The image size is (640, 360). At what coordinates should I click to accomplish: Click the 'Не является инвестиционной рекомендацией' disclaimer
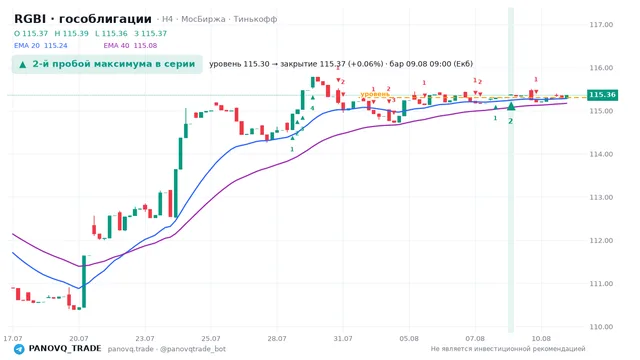tap(508, 349)
